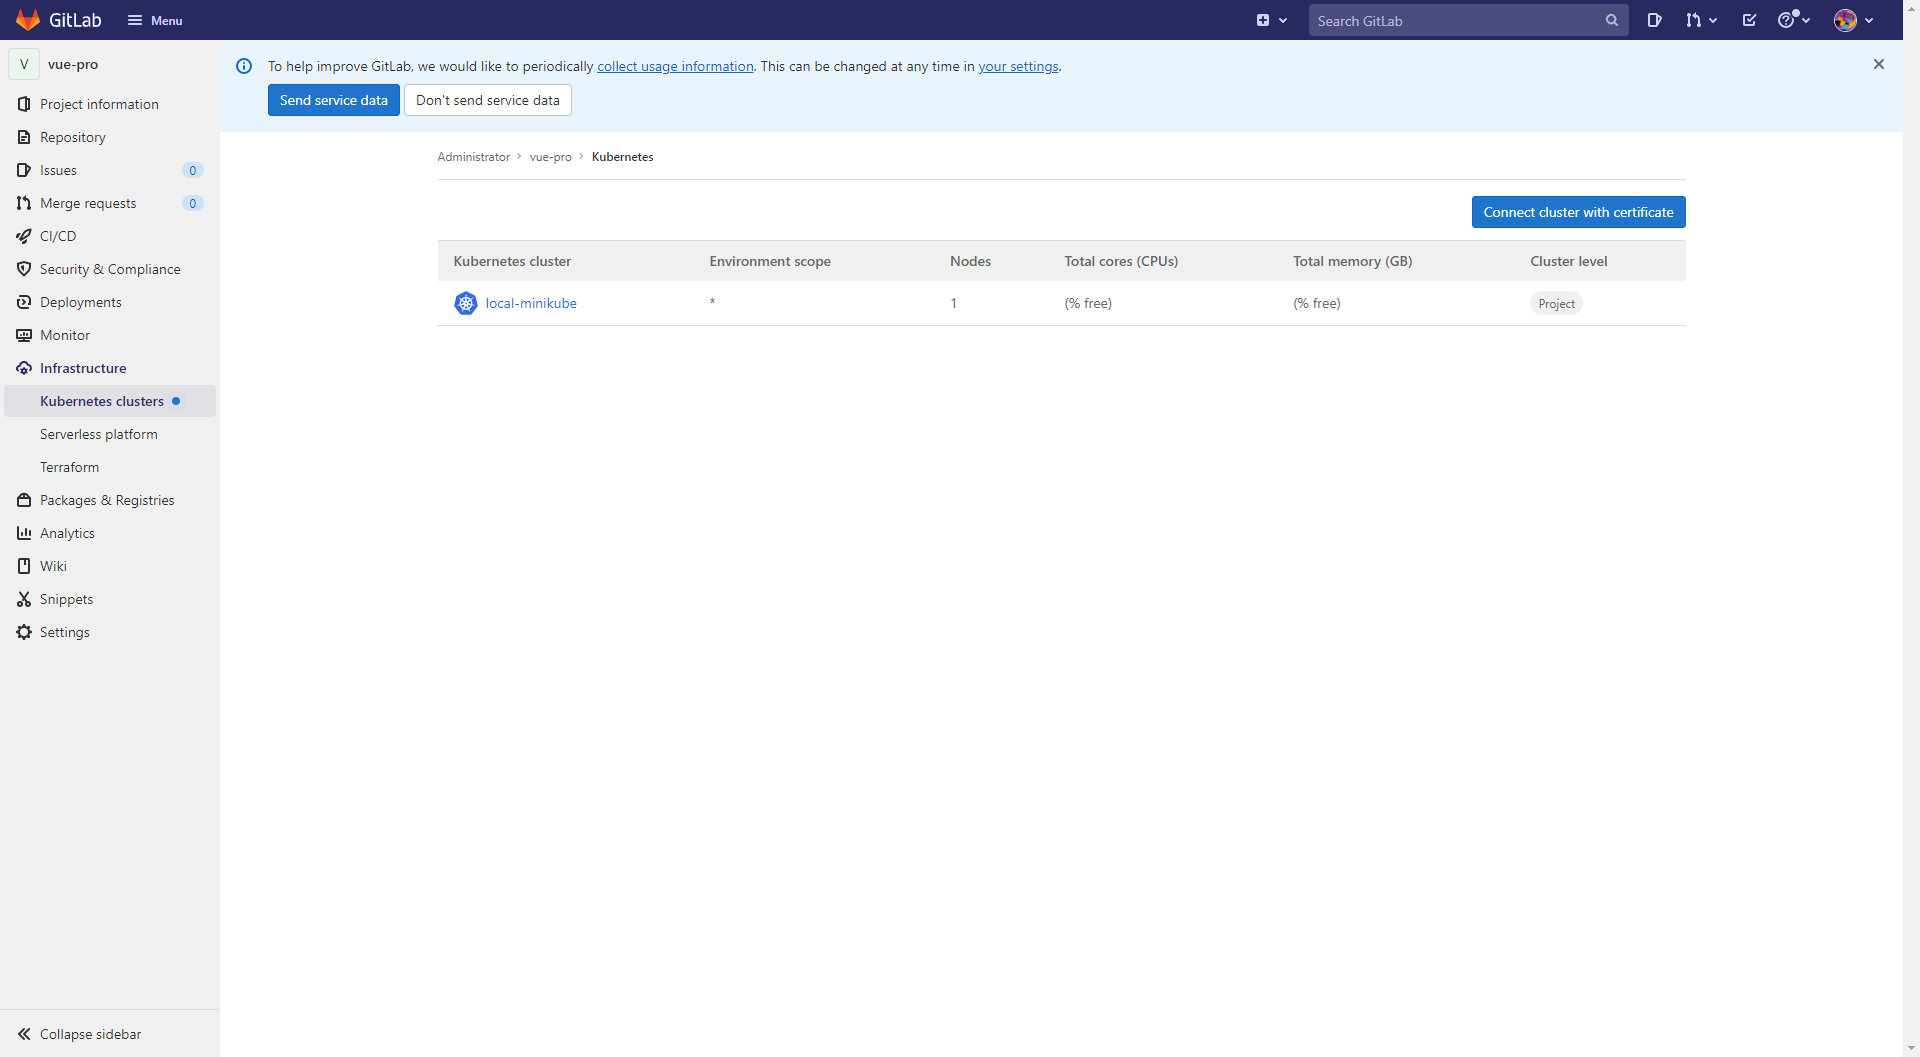The height and width of the screenshot is (1057, 1920).
Task: Click the Packages & Registries icon
Action: (x=24, y=500)
